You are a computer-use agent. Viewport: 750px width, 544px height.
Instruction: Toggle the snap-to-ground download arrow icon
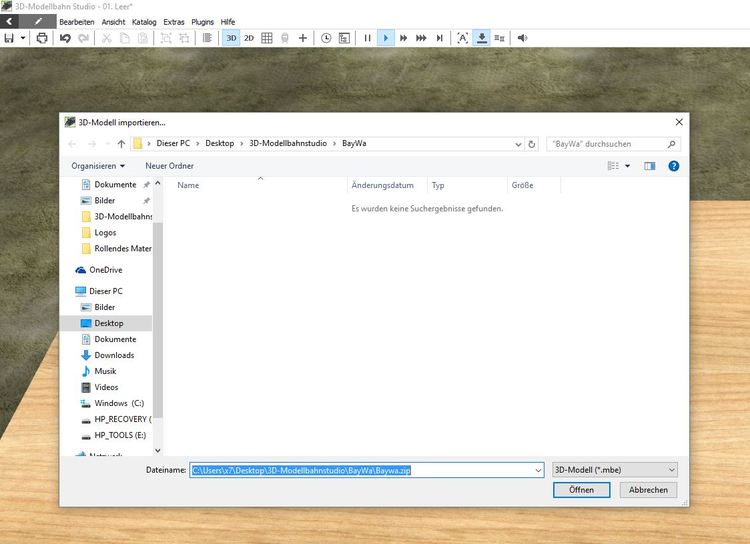[482, 38]
